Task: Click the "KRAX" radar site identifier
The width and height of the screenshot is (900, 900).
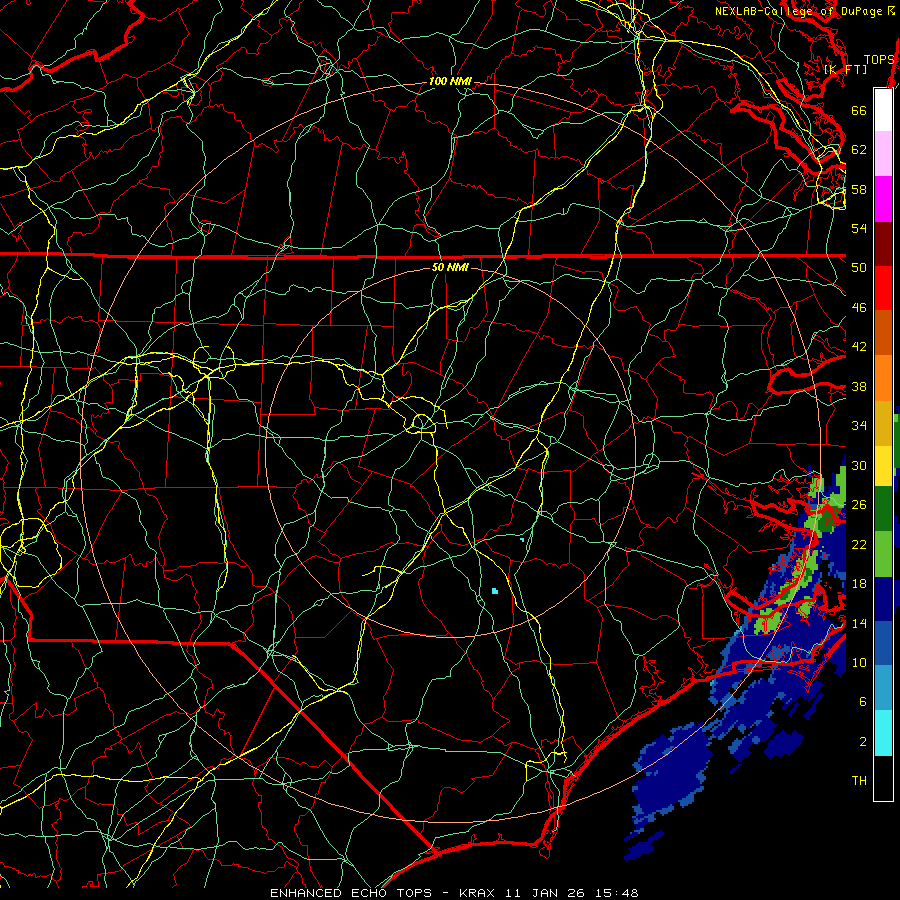Action: click(x=478, y=893)
